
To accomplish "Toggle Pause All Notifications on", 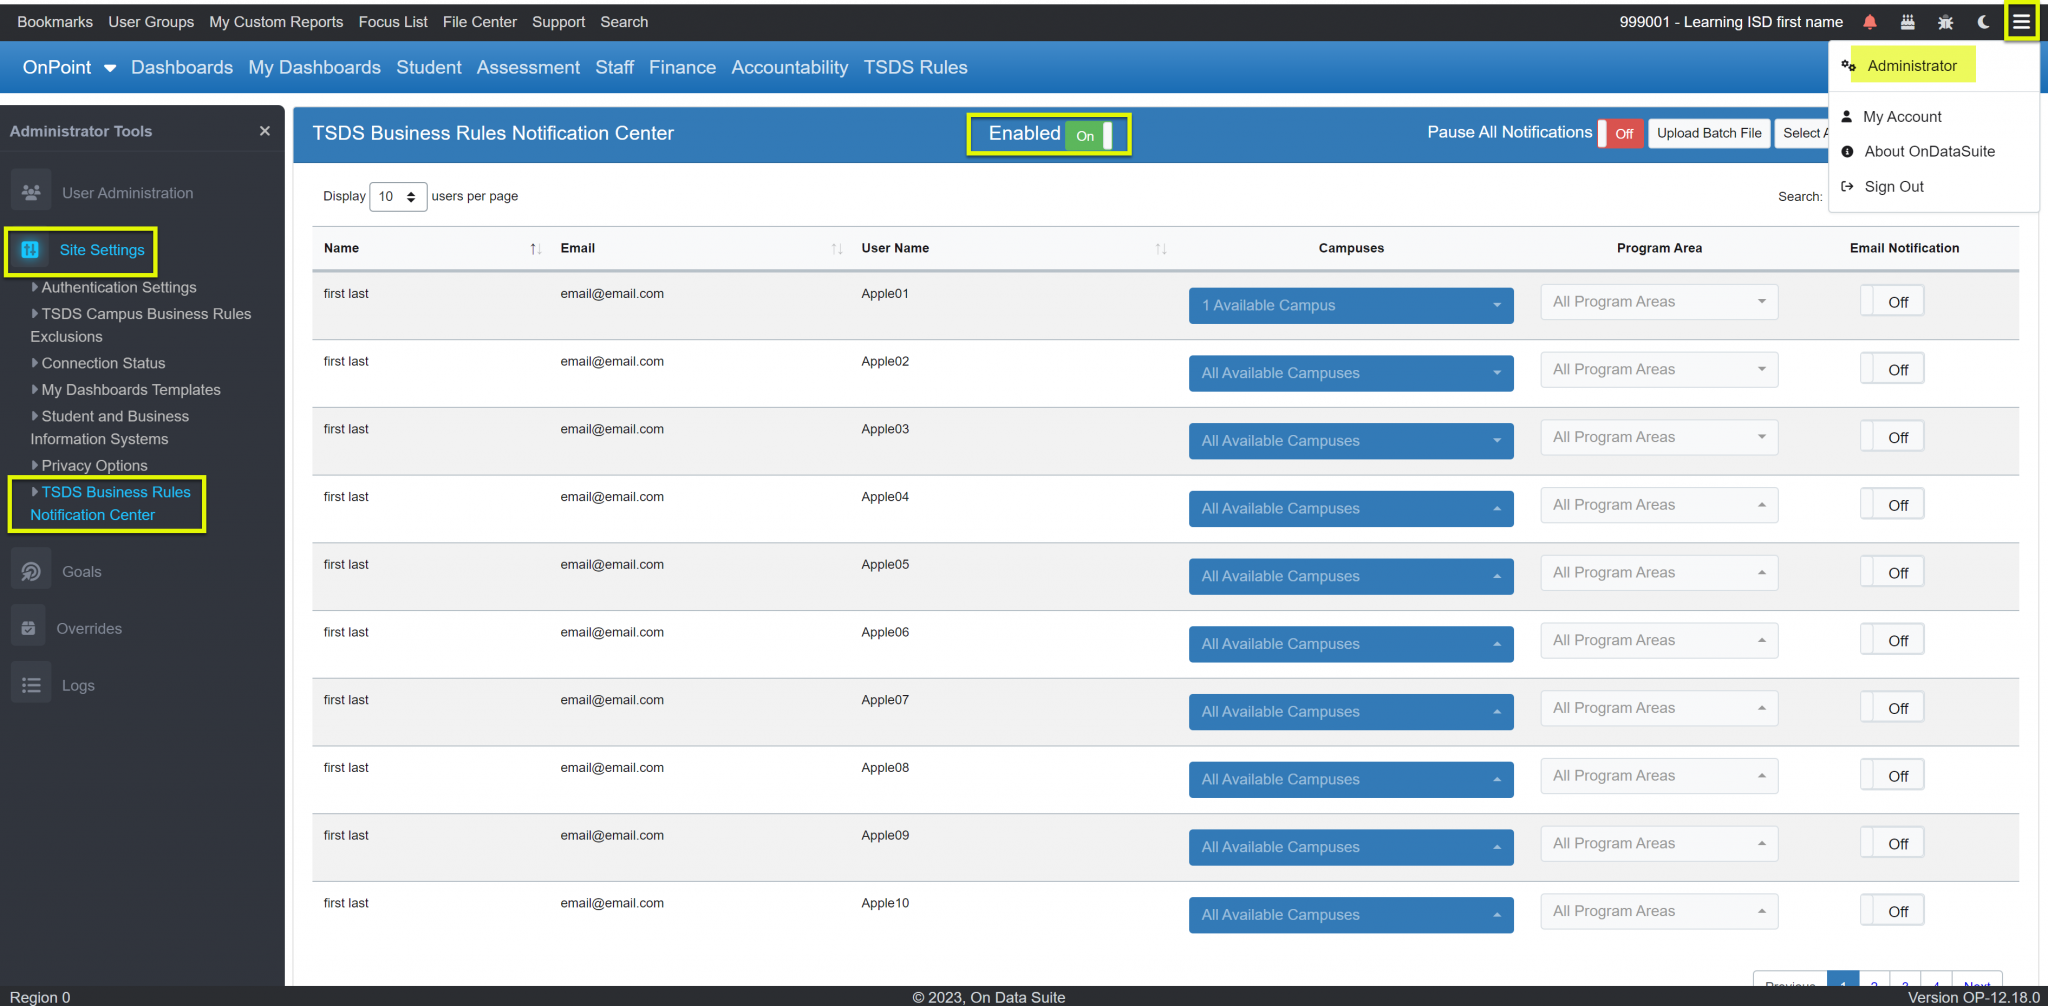I will click(1622, 132).
